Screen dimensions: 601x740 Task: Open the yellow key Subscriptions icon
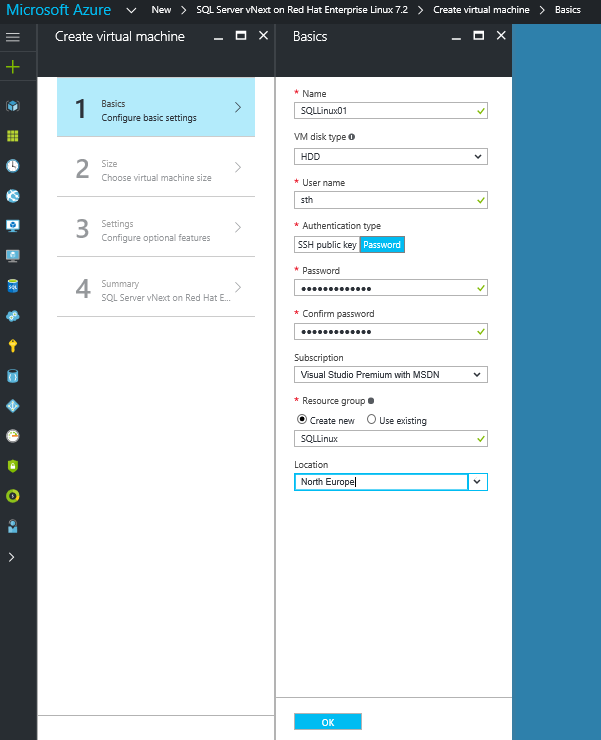13,346
